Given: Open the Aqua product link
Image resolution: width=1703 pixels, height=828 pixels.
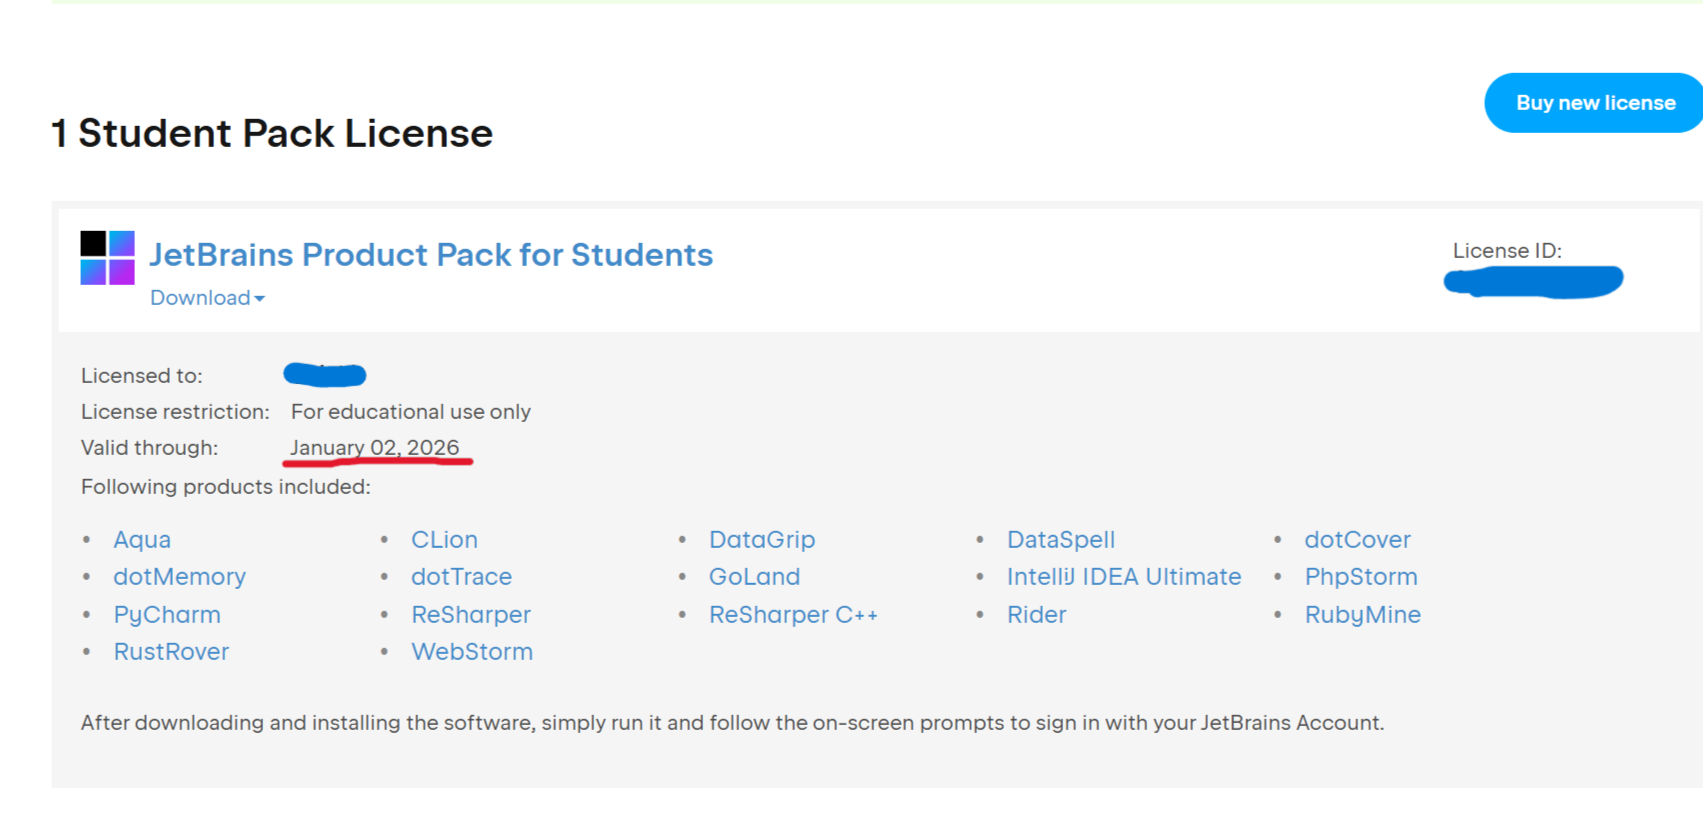Looking at the screenshot, I should [142, 540].
